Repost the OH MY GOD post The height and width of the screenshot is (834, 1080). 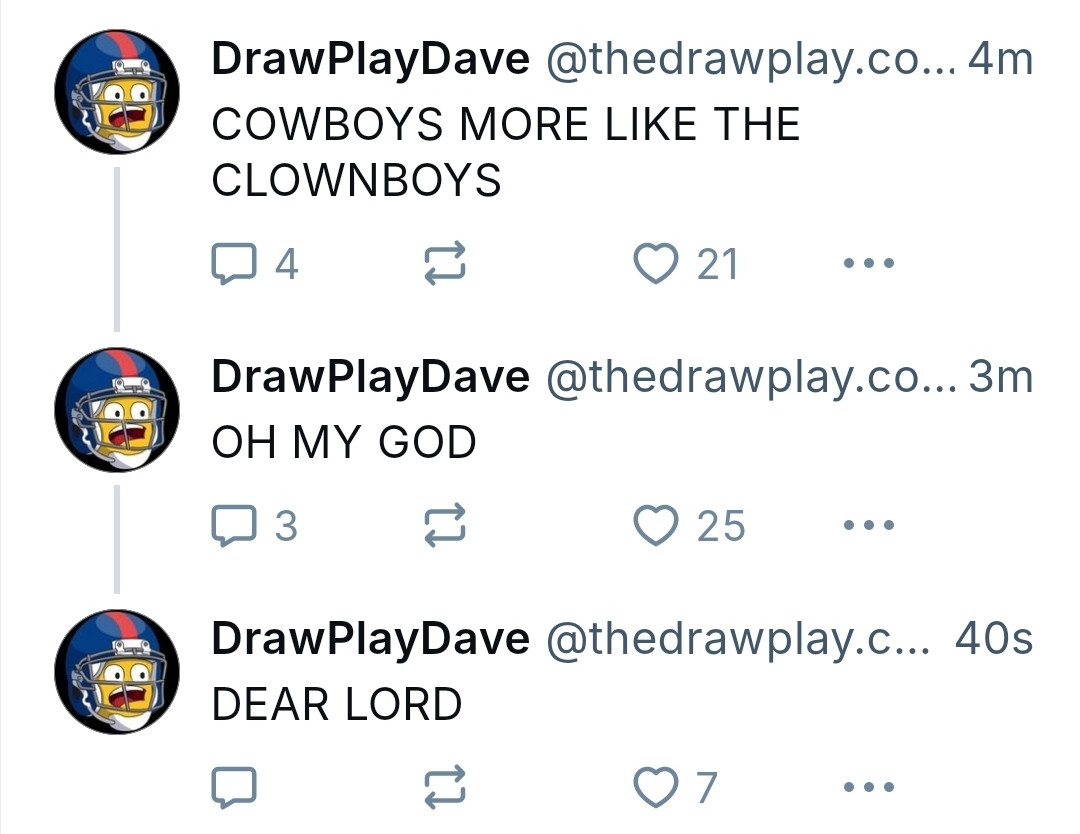coord(445,525)
